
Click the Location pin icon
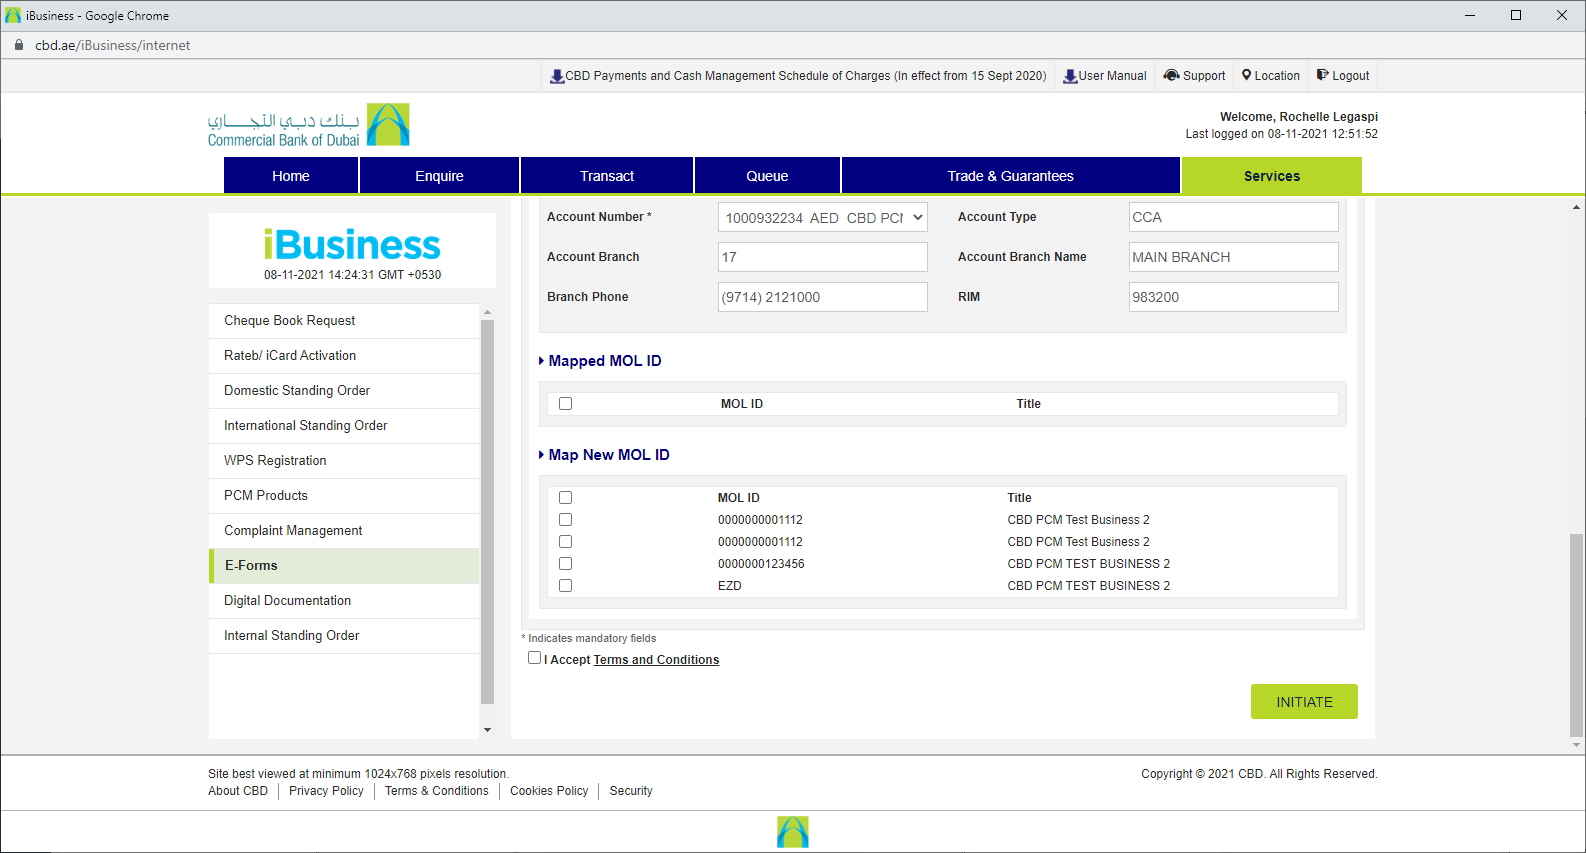1247,75
